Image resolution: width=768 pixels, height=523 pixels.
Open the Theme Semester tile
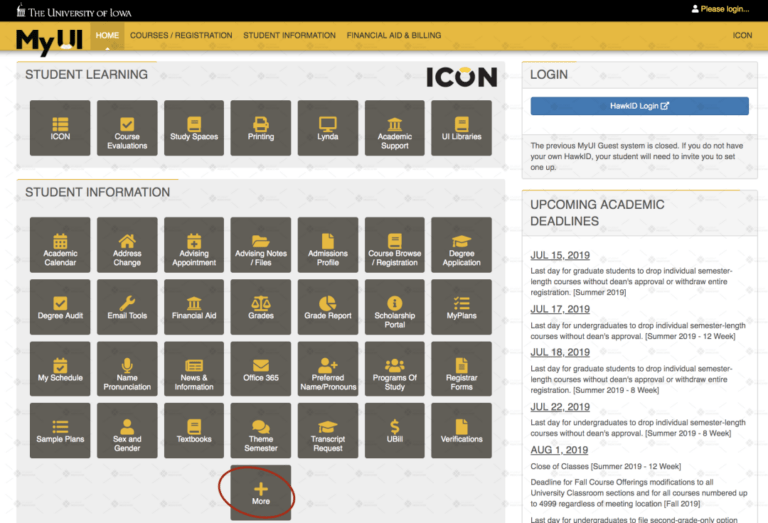tap(261, 430)
